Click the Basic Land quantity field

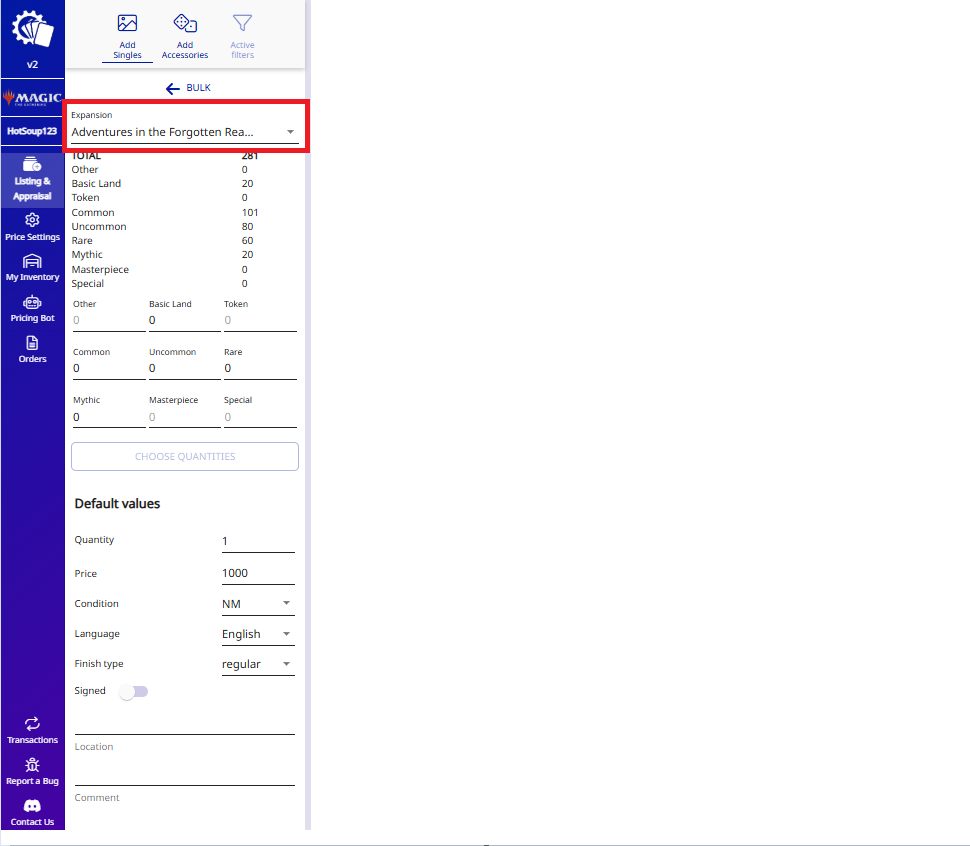coord(184,320)
